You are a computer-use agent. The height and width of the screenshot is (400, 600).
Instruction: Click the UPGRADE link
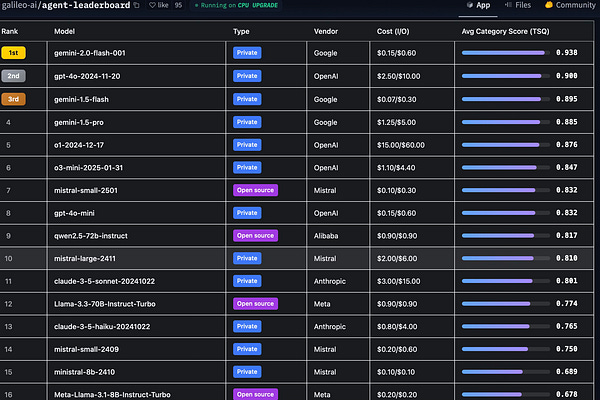click(265, 5)
